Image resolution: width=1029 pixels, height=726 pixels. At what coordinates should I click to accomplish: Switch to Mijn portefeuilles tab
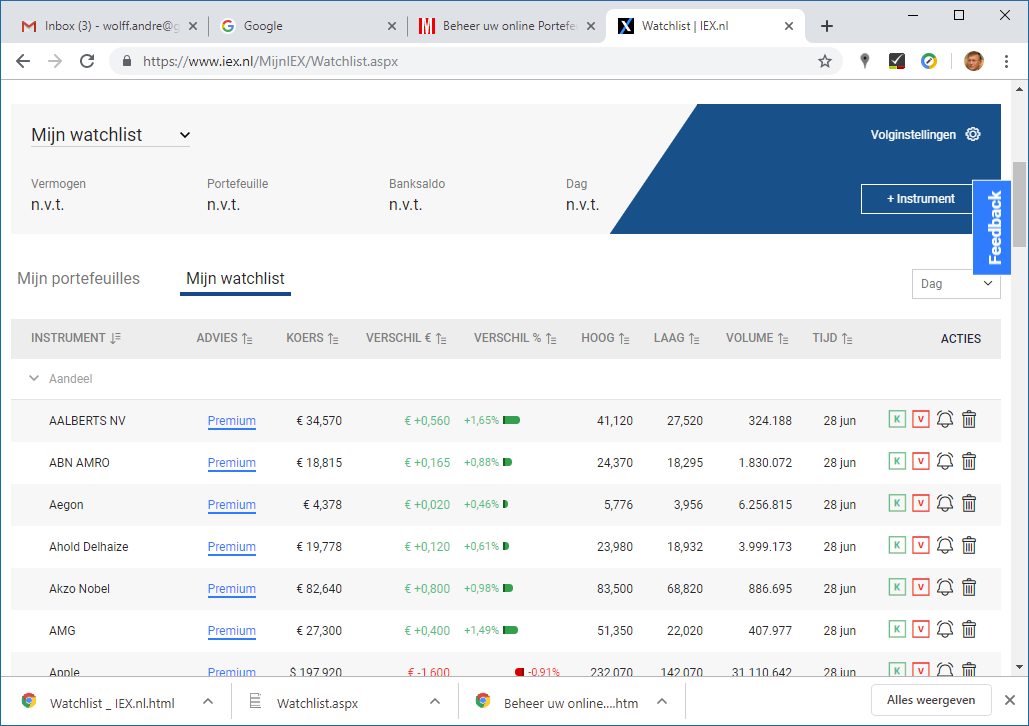[79, 279]
